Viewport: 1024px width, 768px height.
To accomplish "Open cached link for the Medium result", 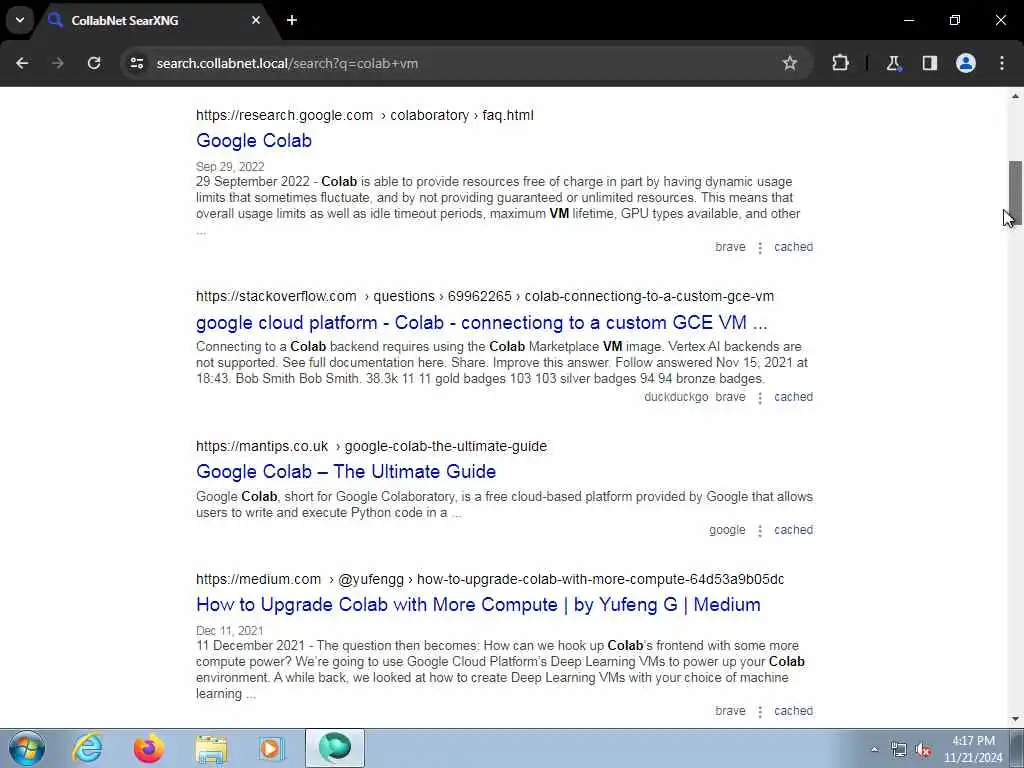I will (x=793, y=711).
